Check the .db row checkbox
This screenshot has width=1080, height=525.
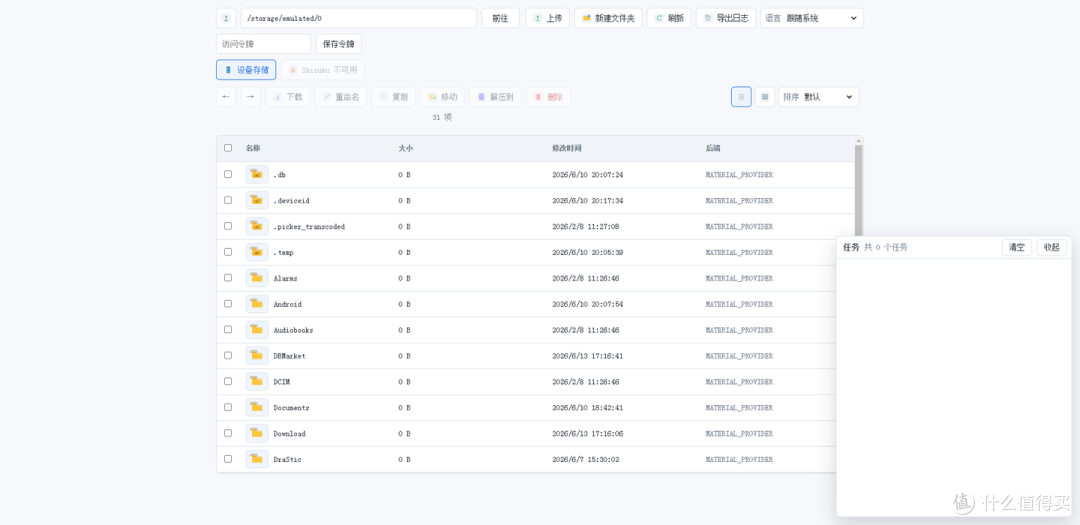(x=228, y=174)
